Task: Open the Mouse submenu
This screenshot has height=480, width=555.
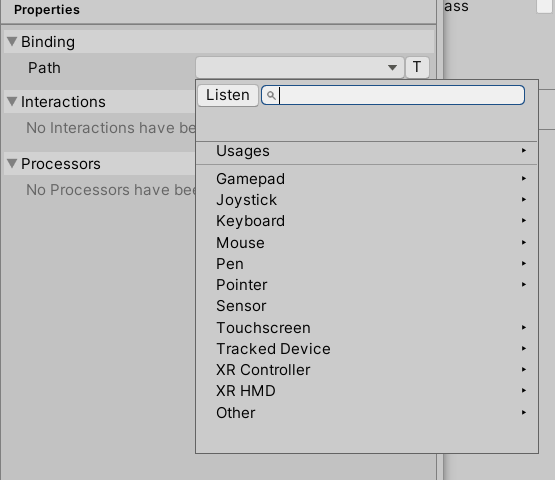Action: (x=367, y=243)
